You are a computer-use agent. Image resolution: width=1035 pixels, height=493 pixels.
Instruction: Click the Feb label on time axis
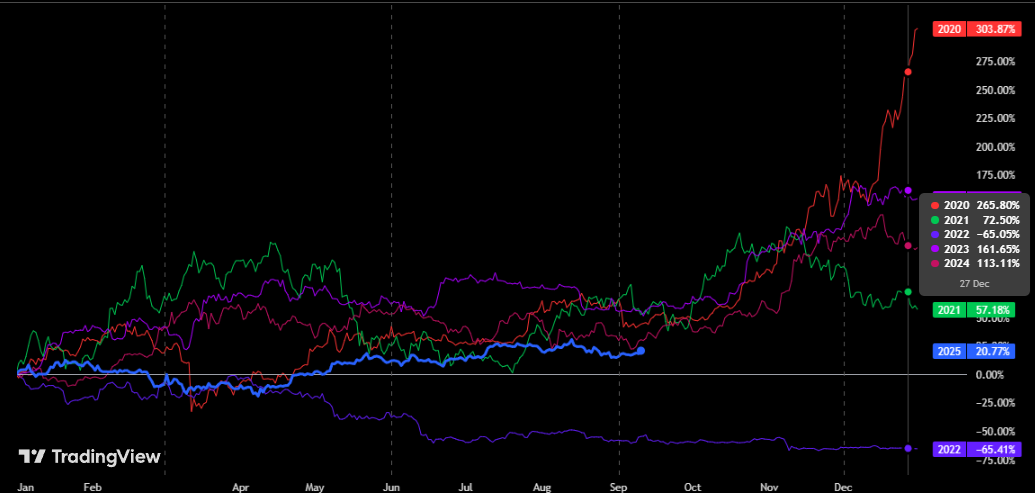(x=92, y=486)
